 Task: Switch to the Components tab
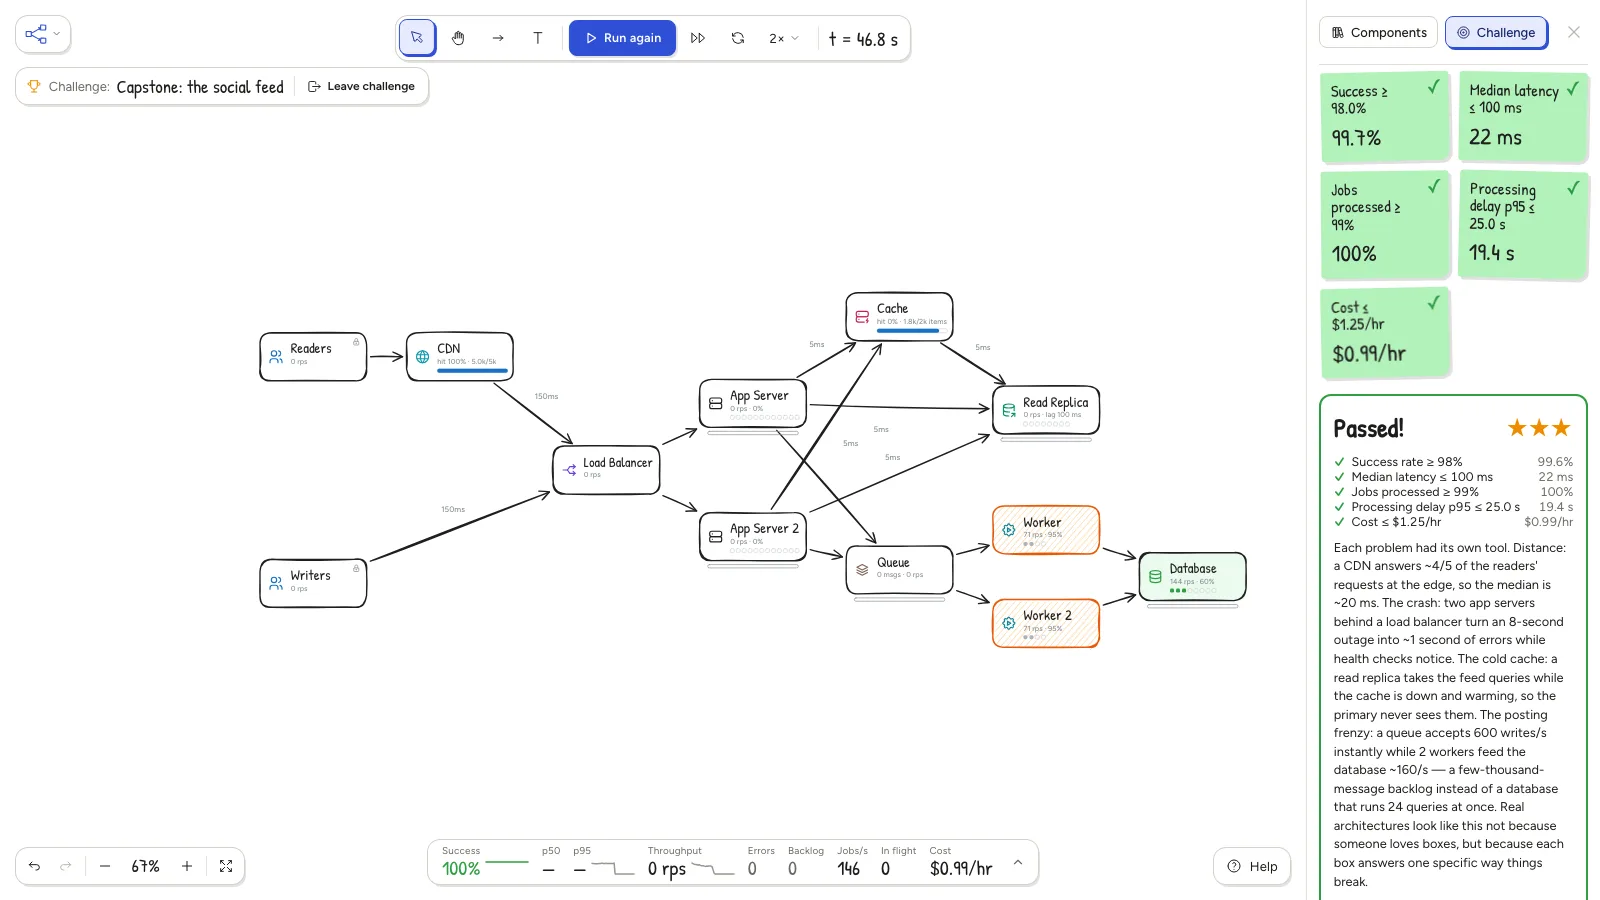tap(1378, 32)
